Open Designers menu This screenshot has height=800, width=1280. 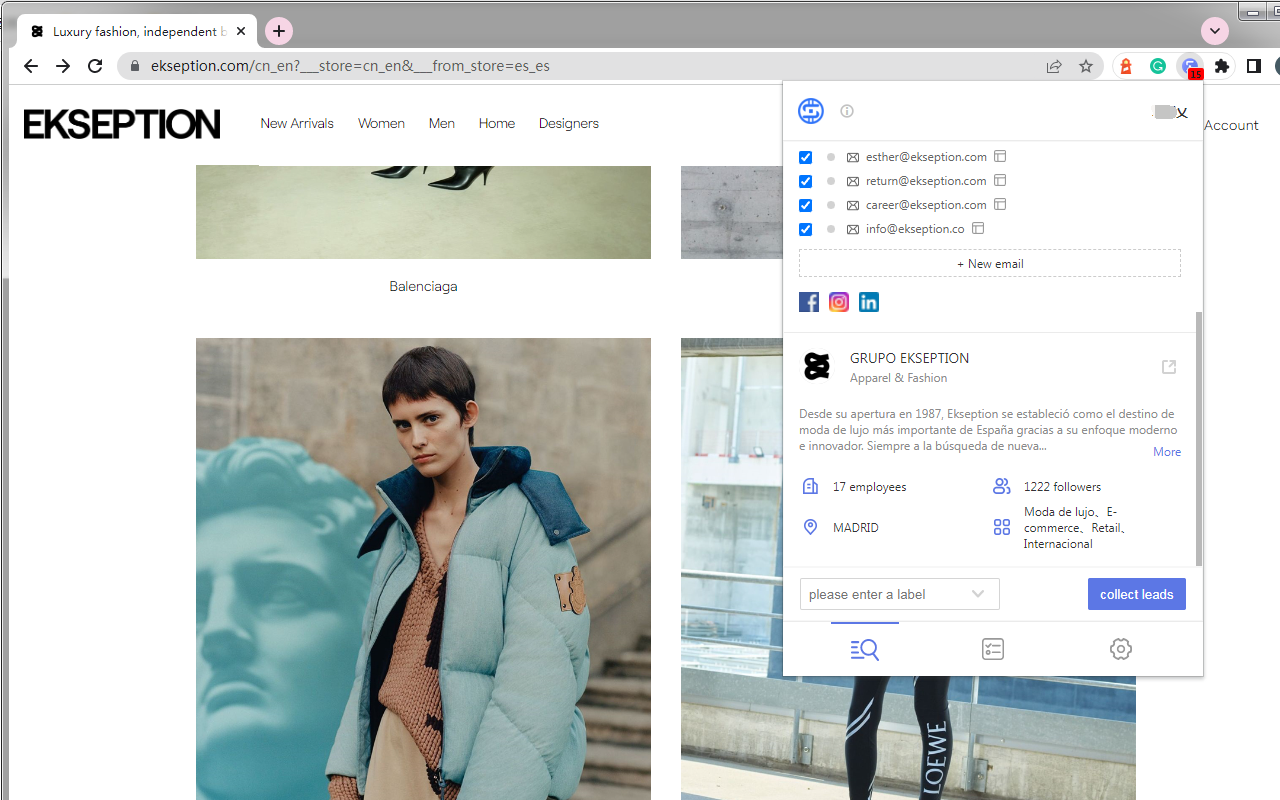569,123
